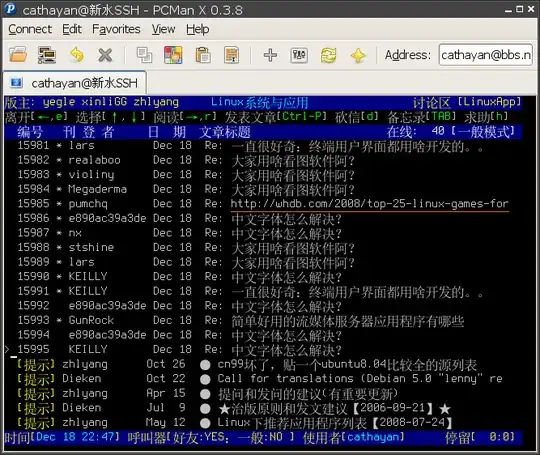
Task: Click the '使用者[cathayan]' status entry
Action: 354,437
